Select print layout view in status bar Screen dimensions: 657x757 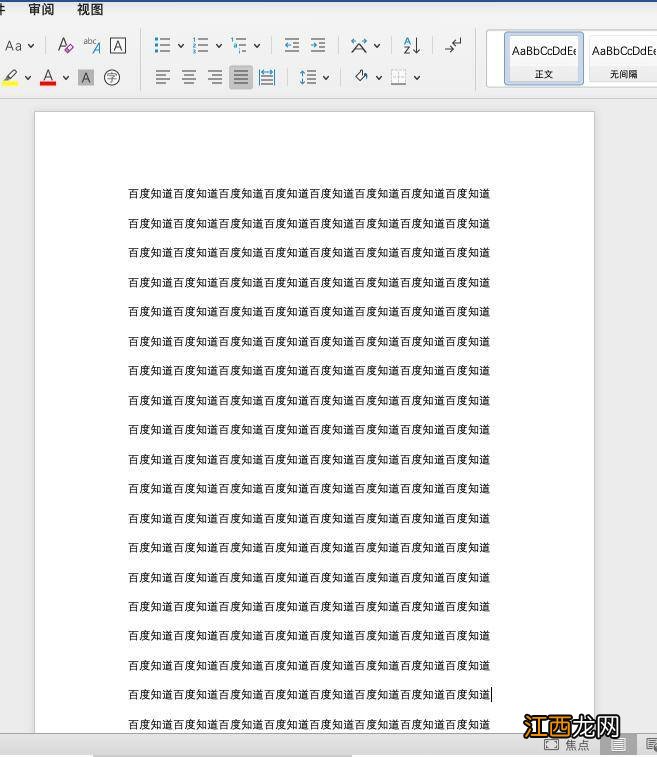pos(618,745)
